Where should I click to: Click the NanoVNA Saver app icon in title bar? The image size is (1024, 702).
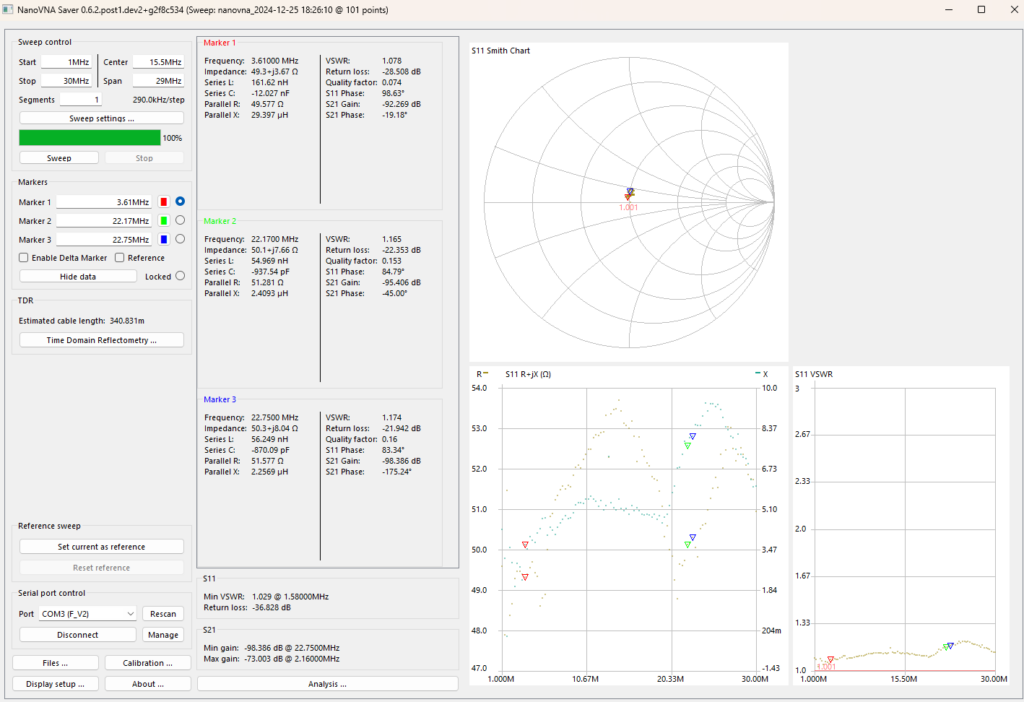[8, 10]
